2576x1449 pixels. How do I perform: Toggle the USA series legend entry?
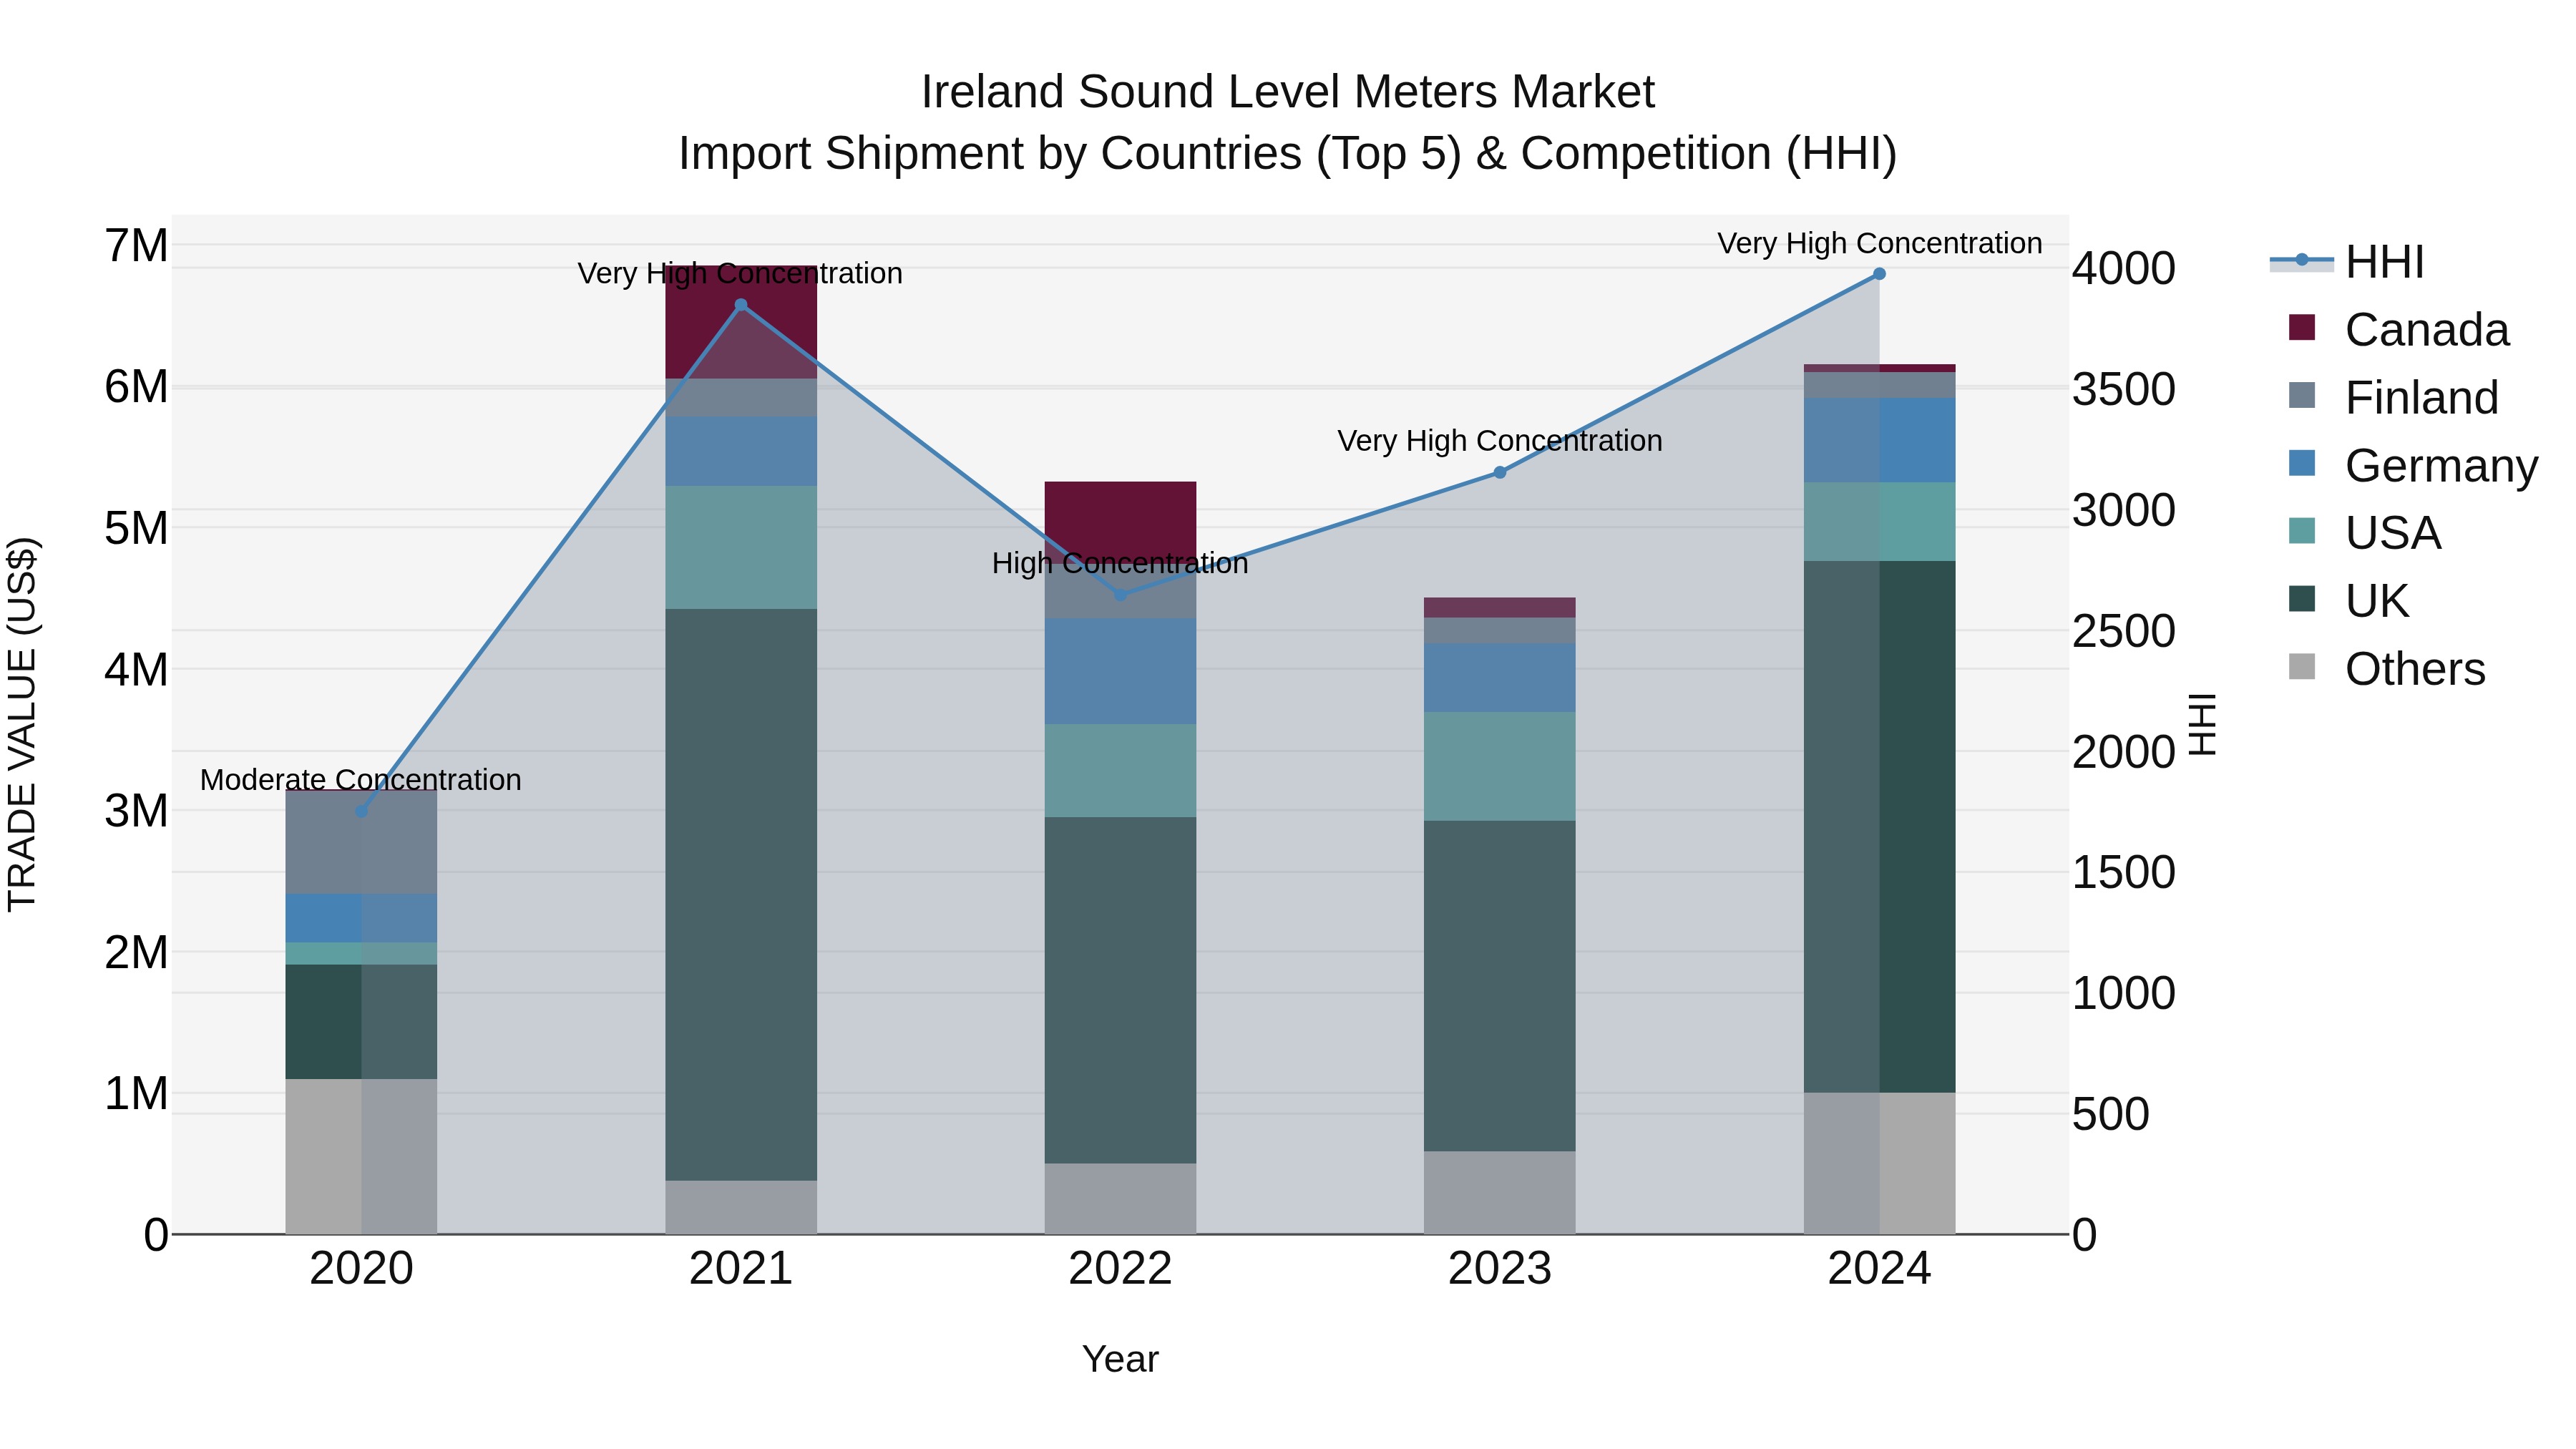click(2364, 533)
